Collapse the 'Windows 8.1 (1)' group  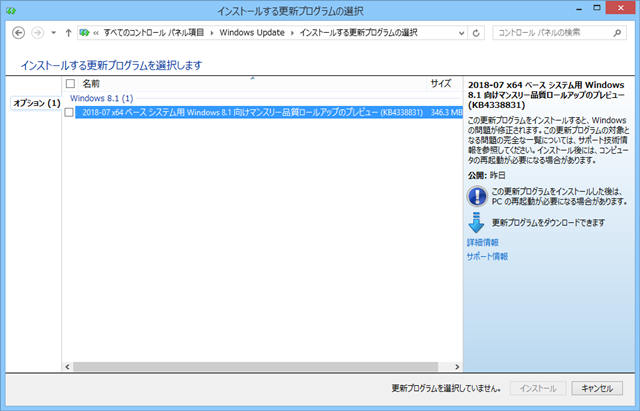102,98
